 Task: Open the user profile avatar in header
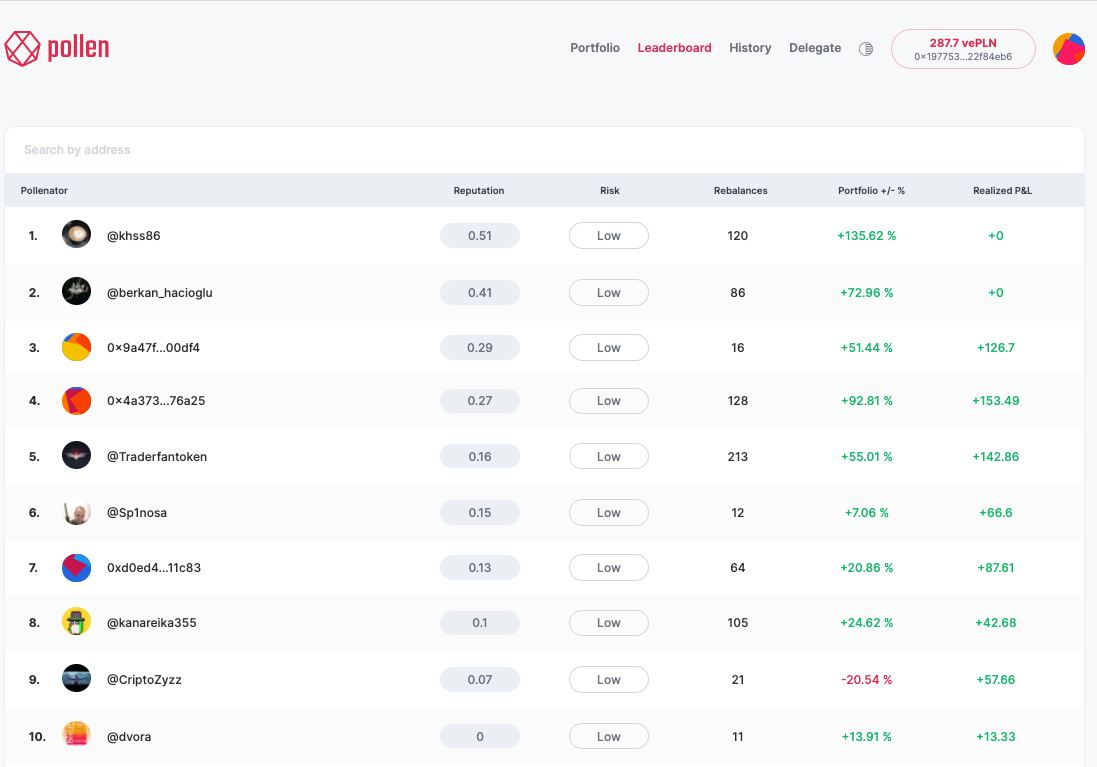tap(1068, 49)
